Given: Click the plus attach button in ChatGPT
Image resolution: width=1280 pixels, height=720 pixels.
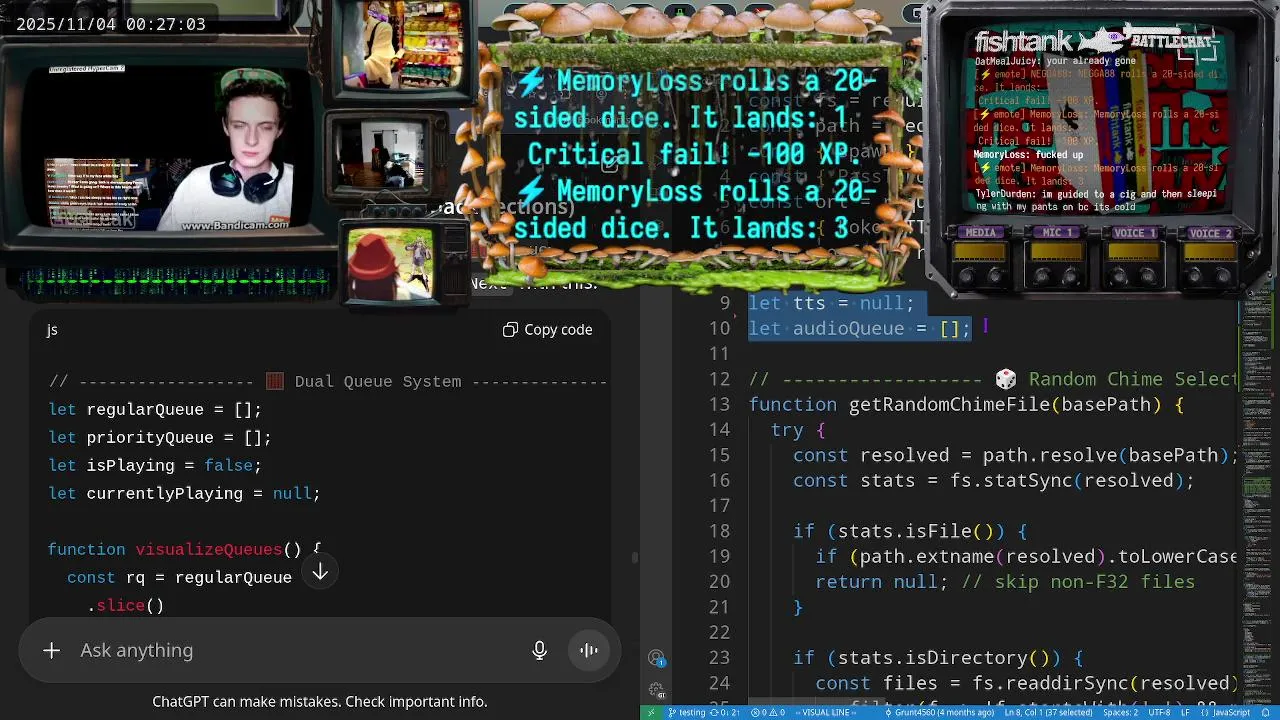Looking at the screenshot, I should [51, 651].
